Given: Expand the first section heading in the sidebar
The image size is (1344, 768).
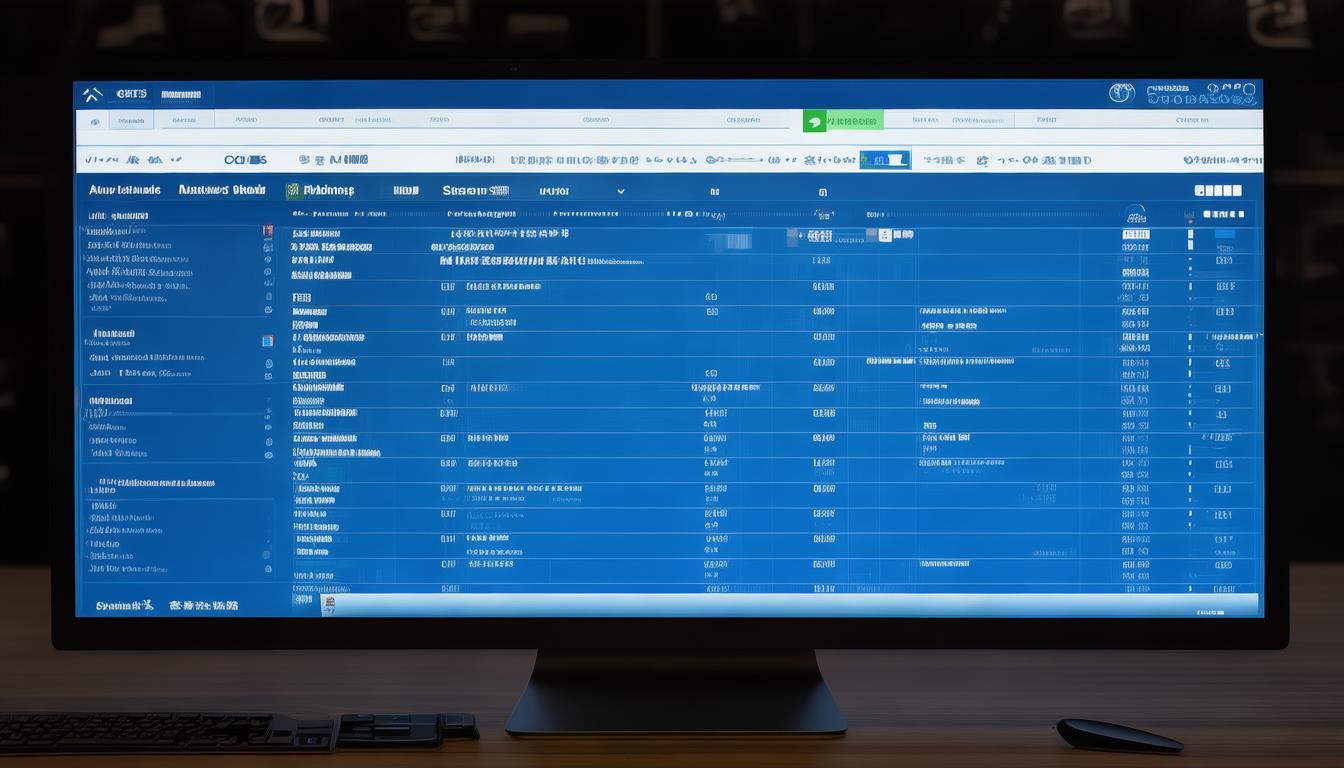Looking at the screenshot, I should pyautogui.click(x=110, y=215).
